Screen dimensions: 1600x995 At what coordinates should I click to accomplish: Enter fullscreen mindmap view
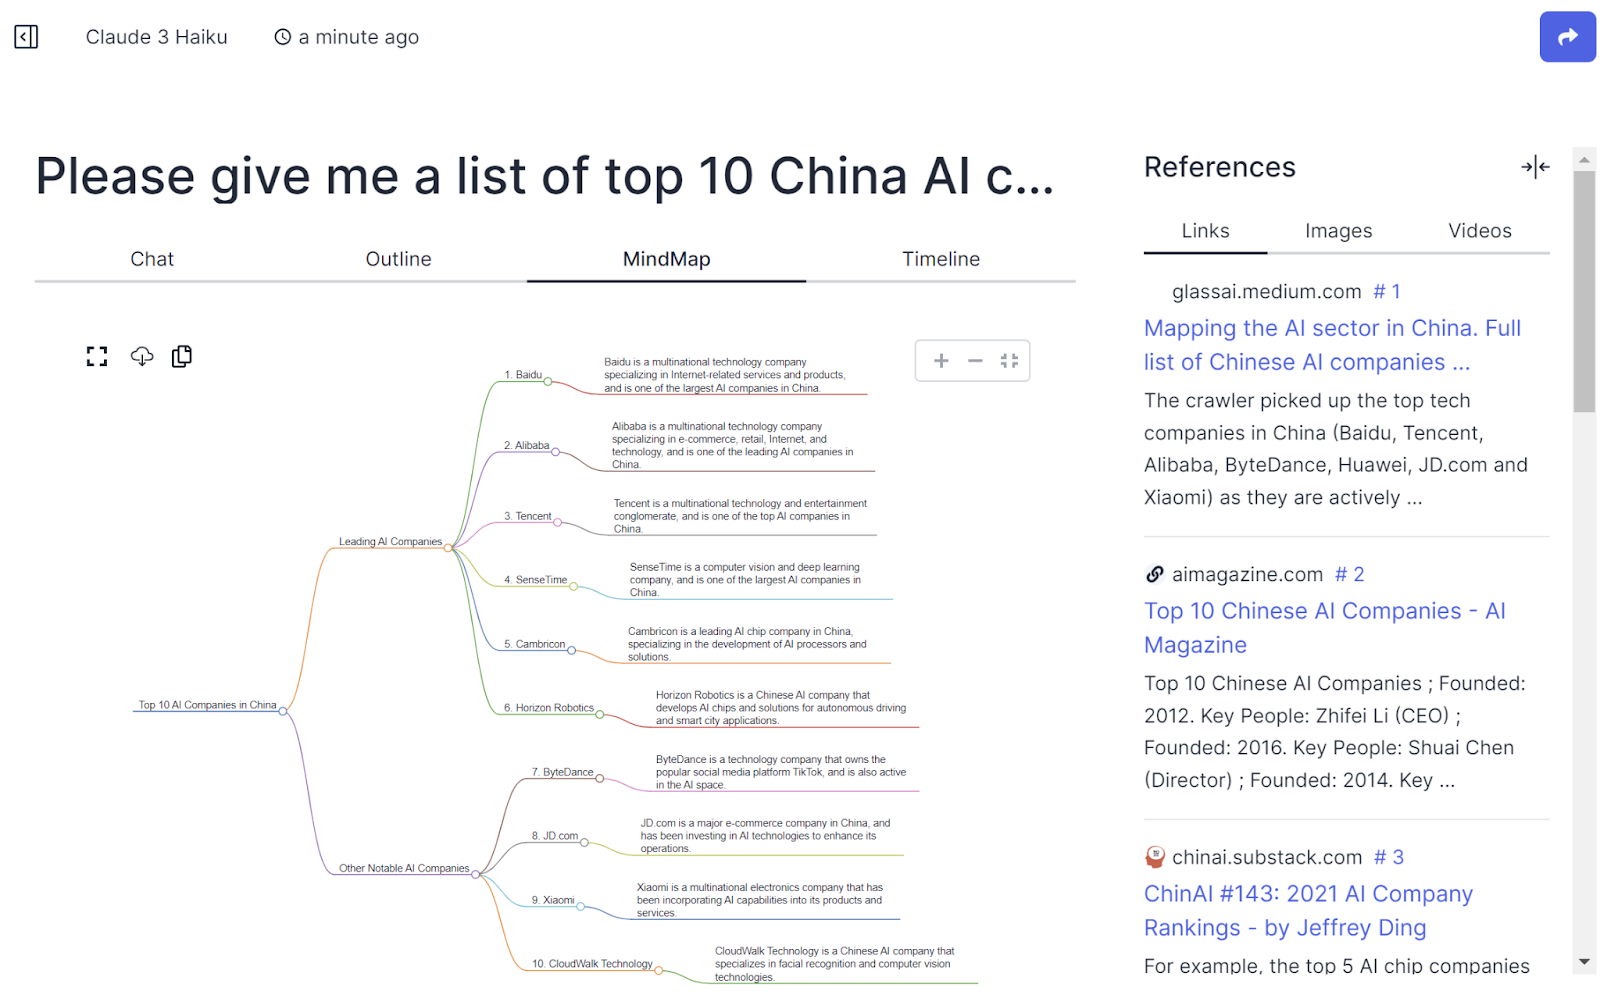tap(97, 357)
